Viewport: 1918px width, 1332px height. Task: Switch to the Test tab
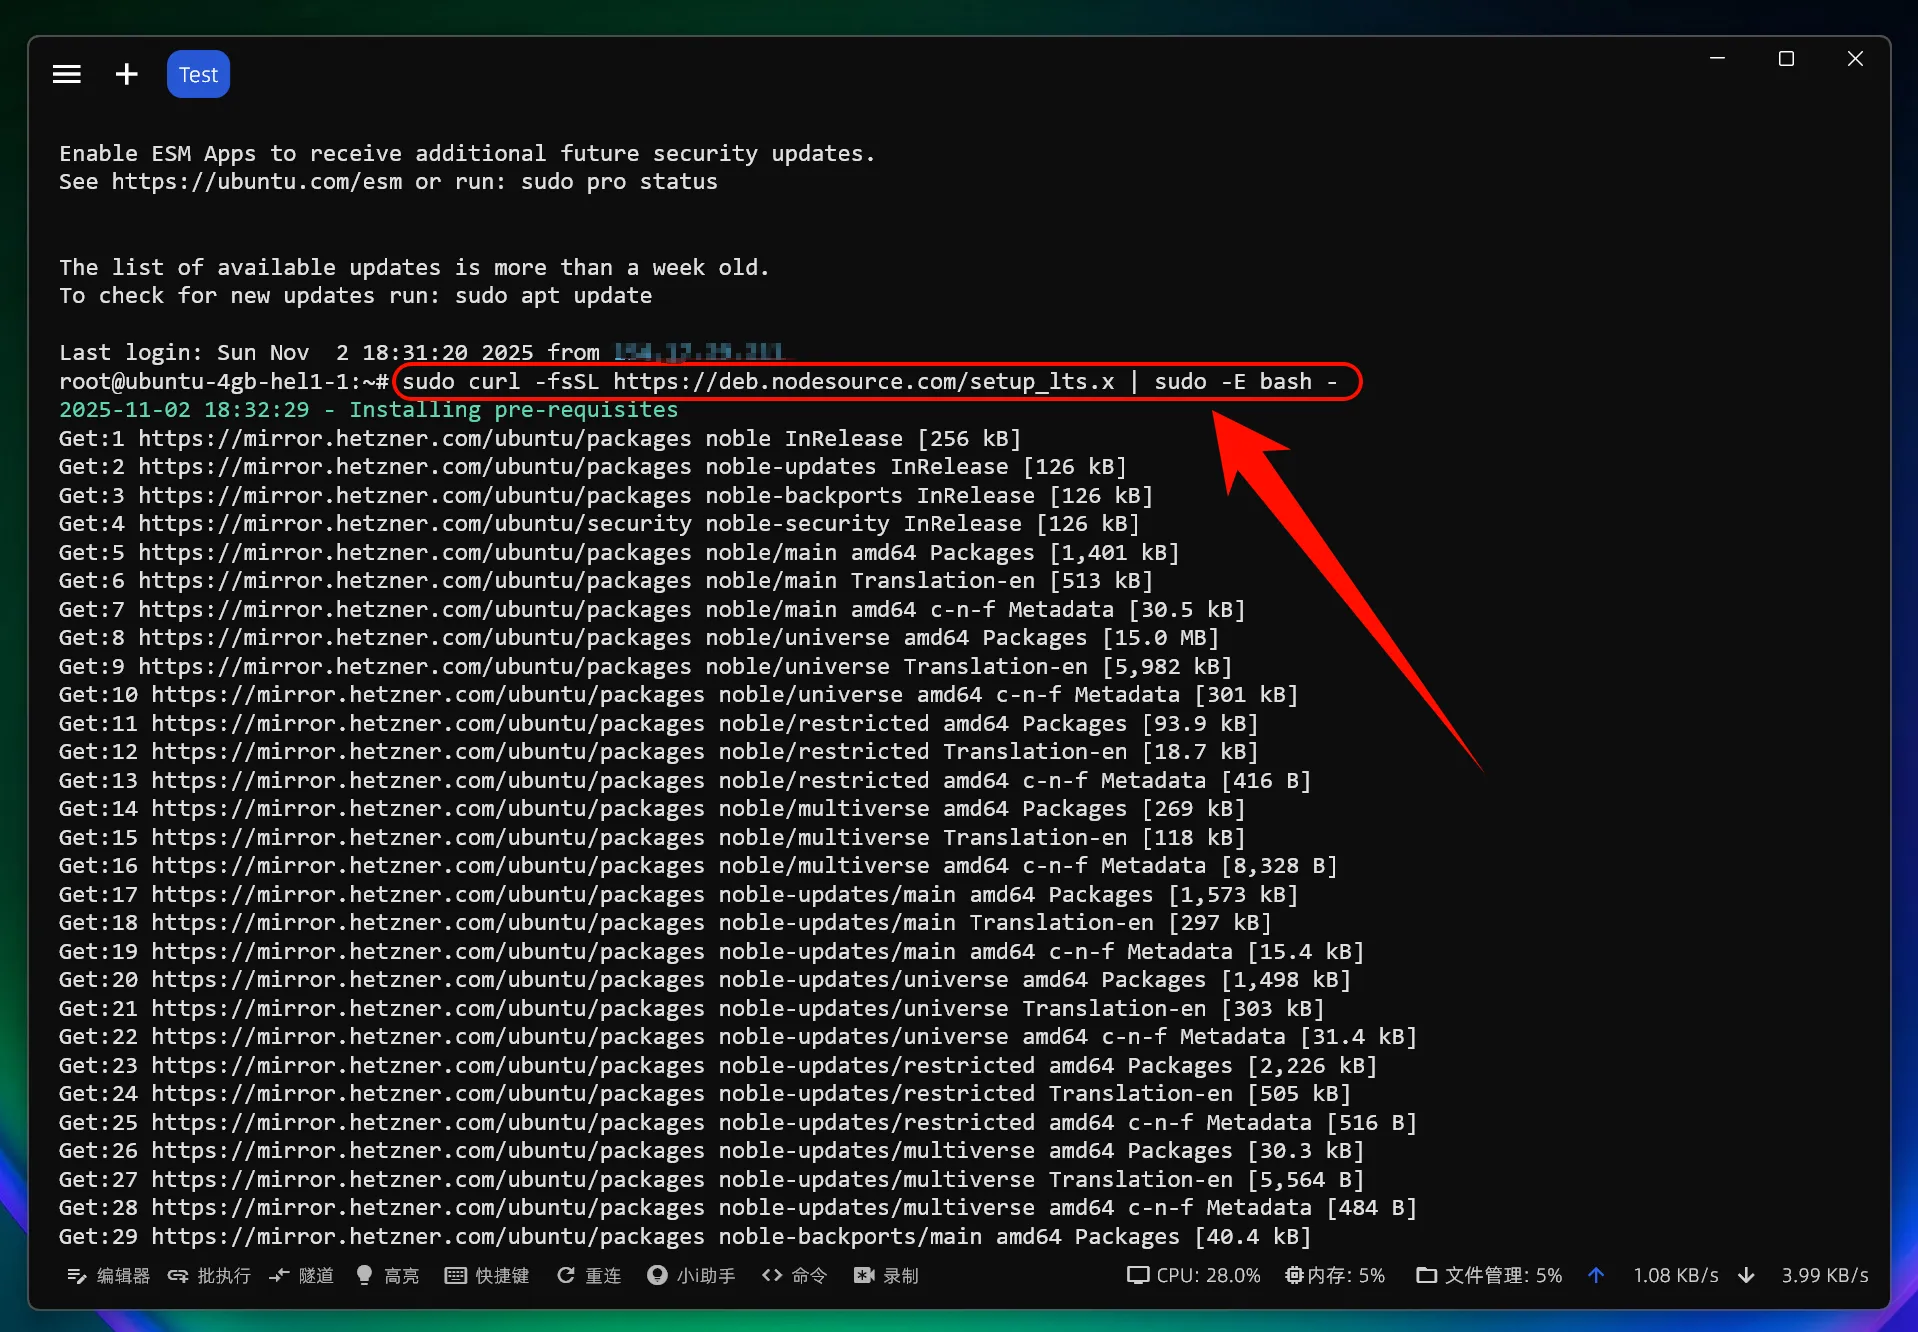pyautogui.click(x=198, y=74)
